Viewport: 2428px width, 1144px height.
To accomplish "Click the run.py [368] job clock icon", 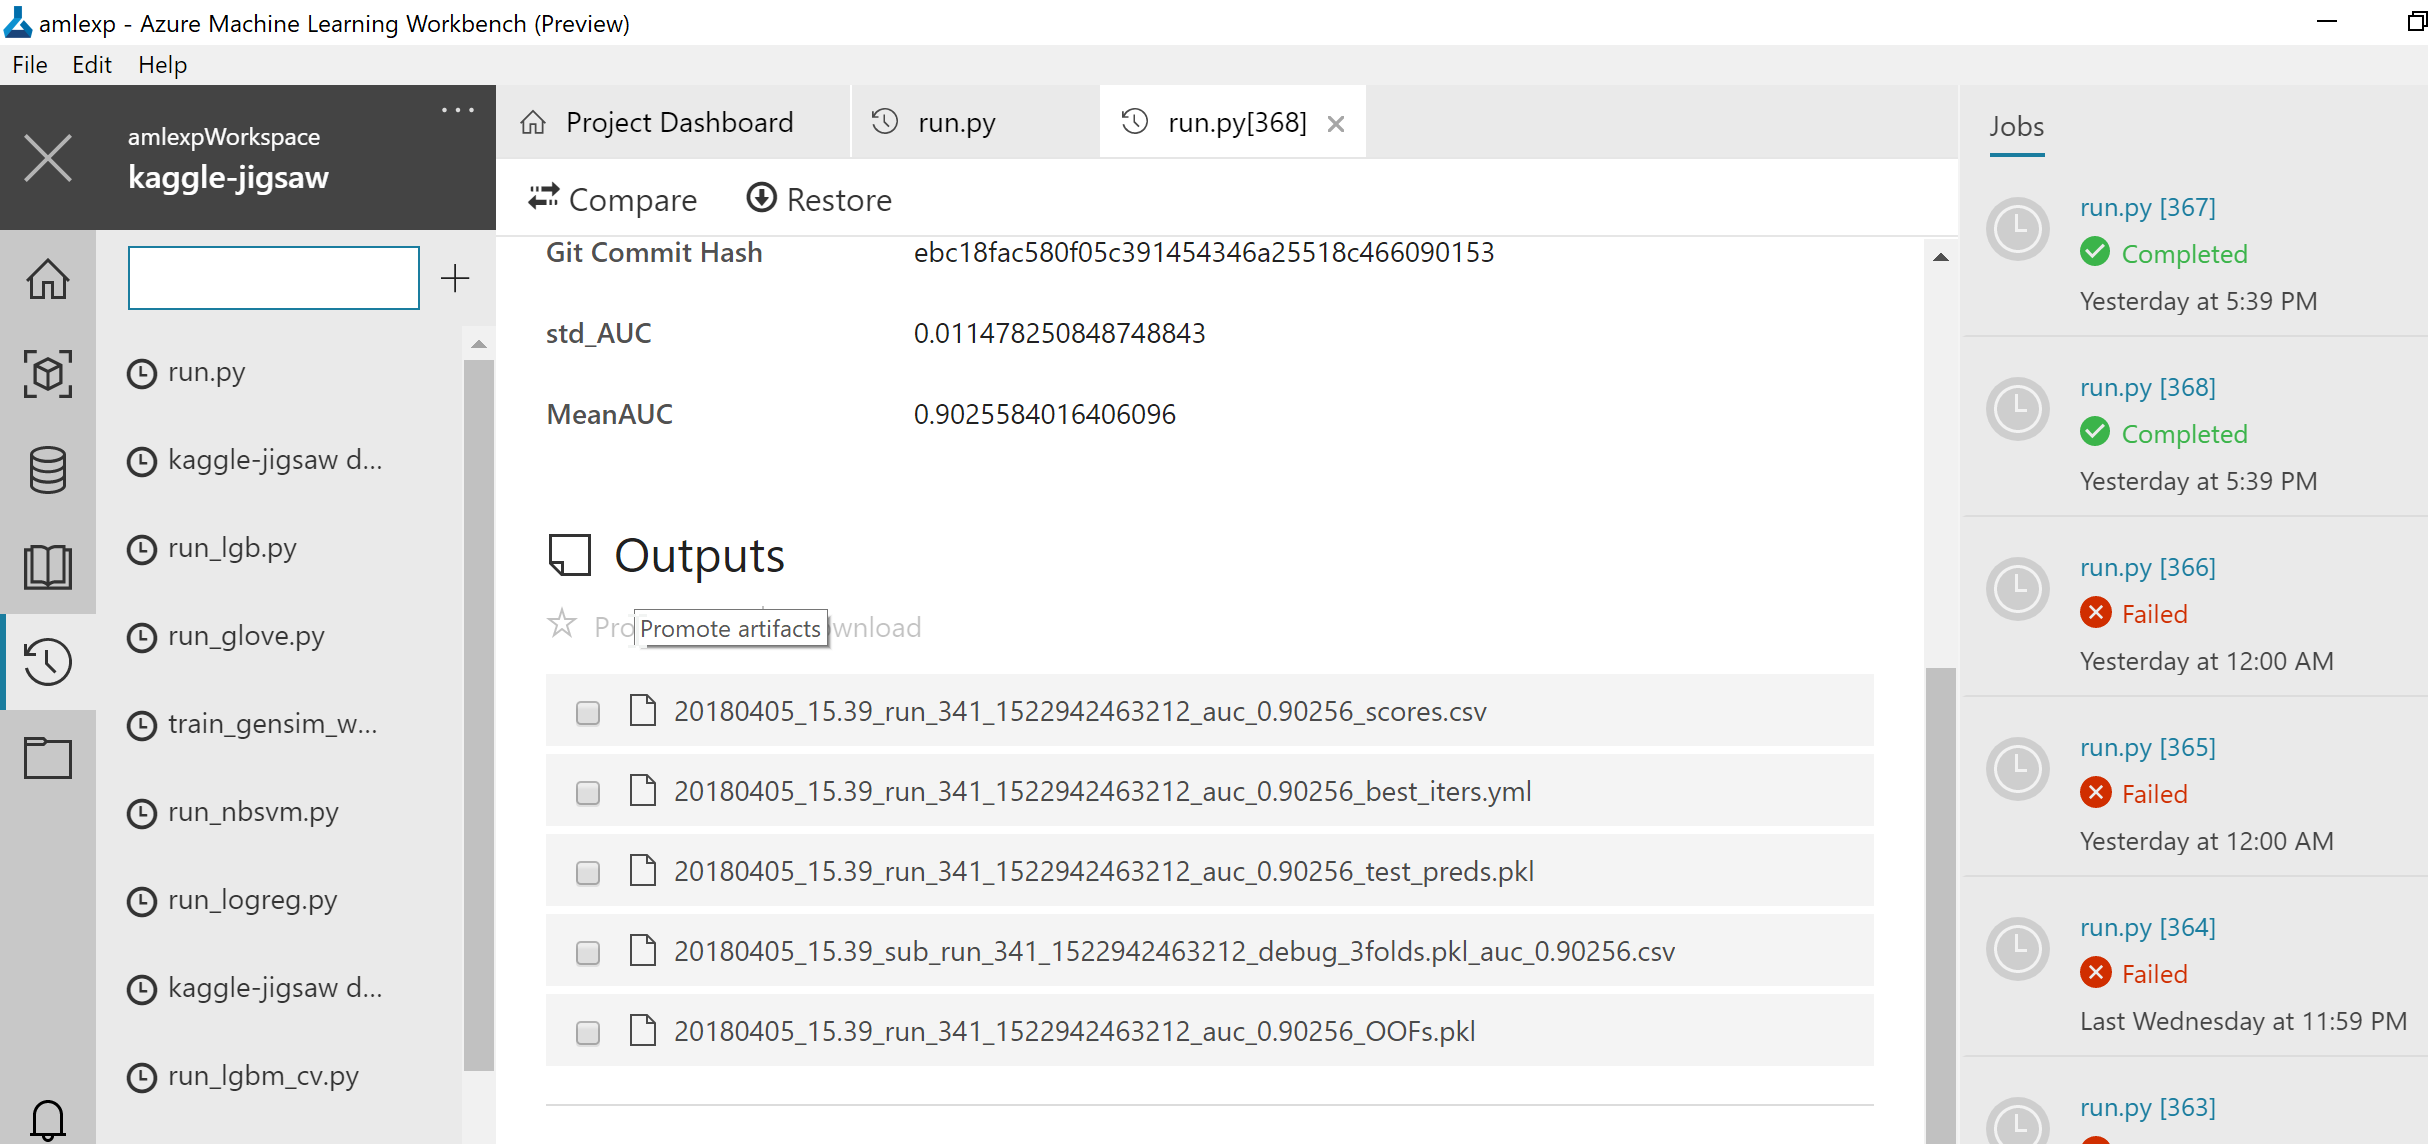I will click(x=2017, y=409).
